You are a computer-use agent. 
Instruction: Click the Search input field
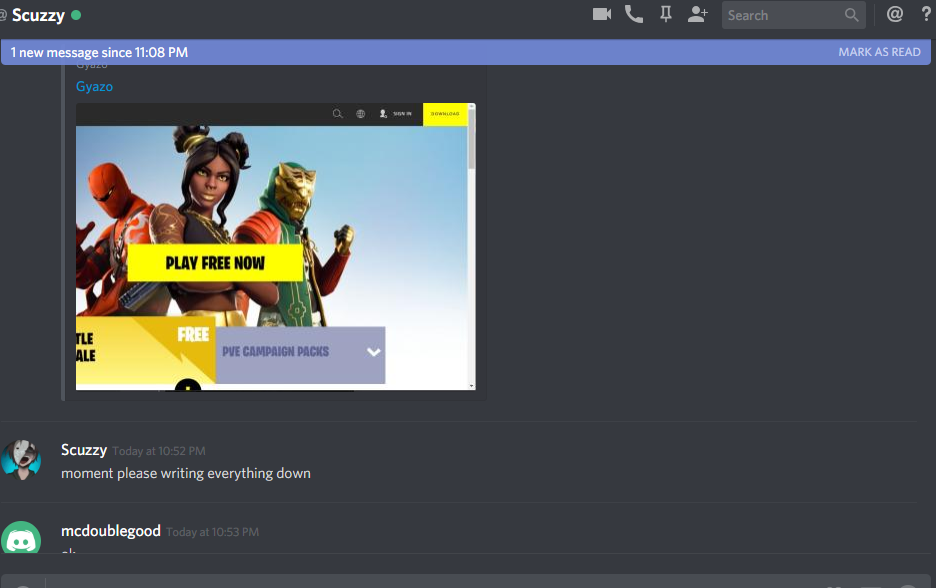point(793,15)
